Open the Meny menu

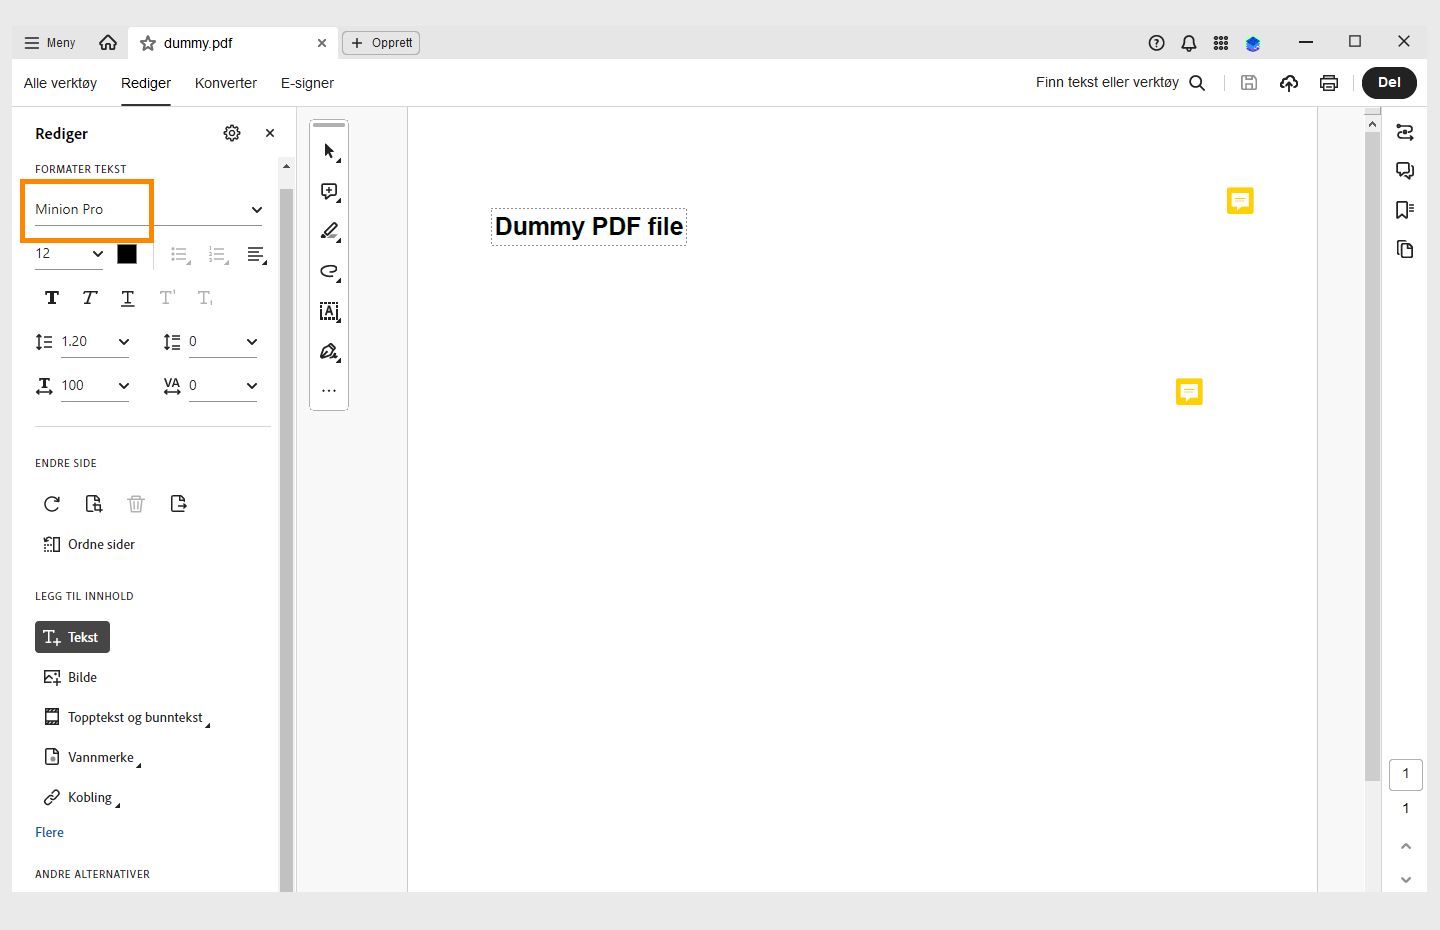tap(48, 42)
